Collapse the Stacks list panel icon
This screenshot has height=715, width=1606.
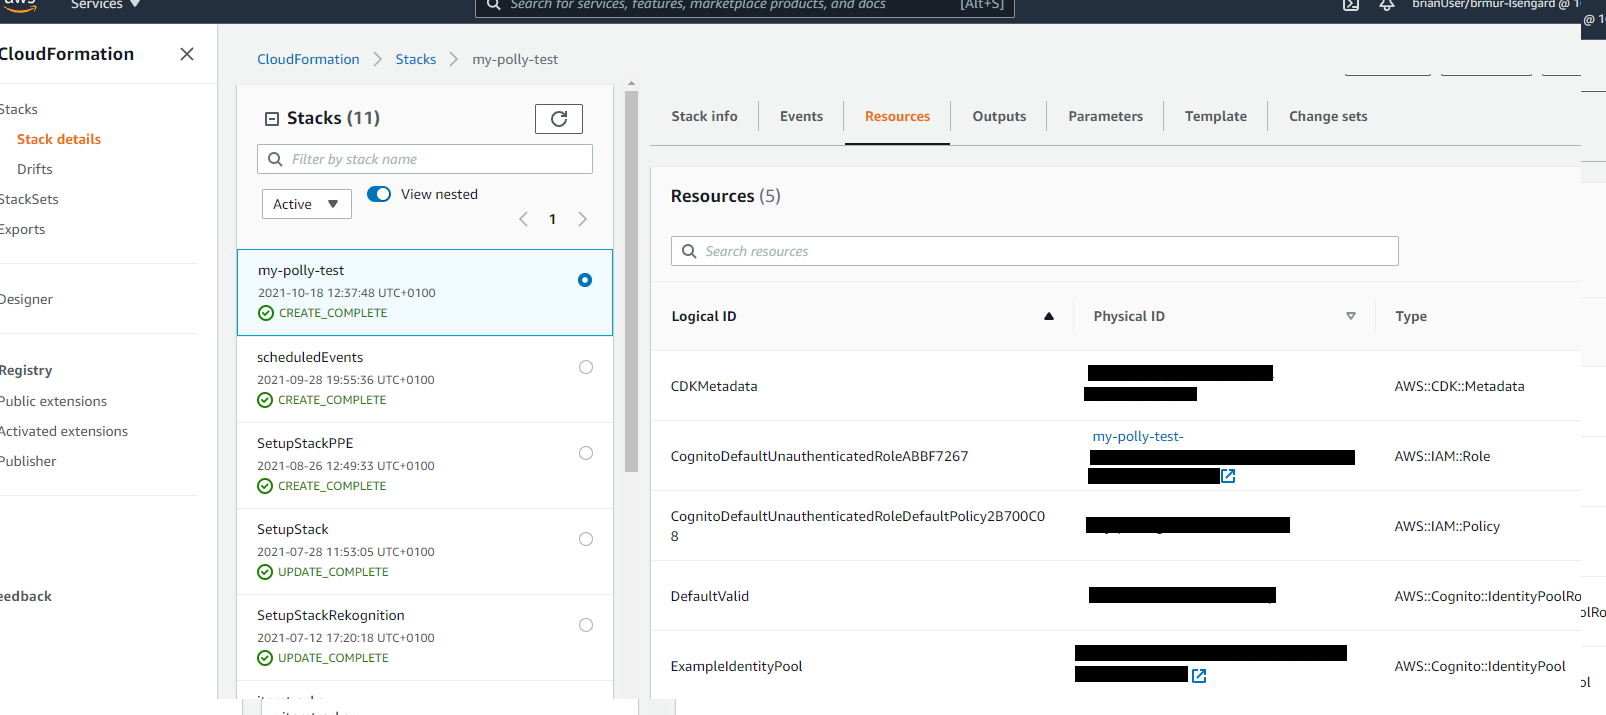click(x=271, y=119)
